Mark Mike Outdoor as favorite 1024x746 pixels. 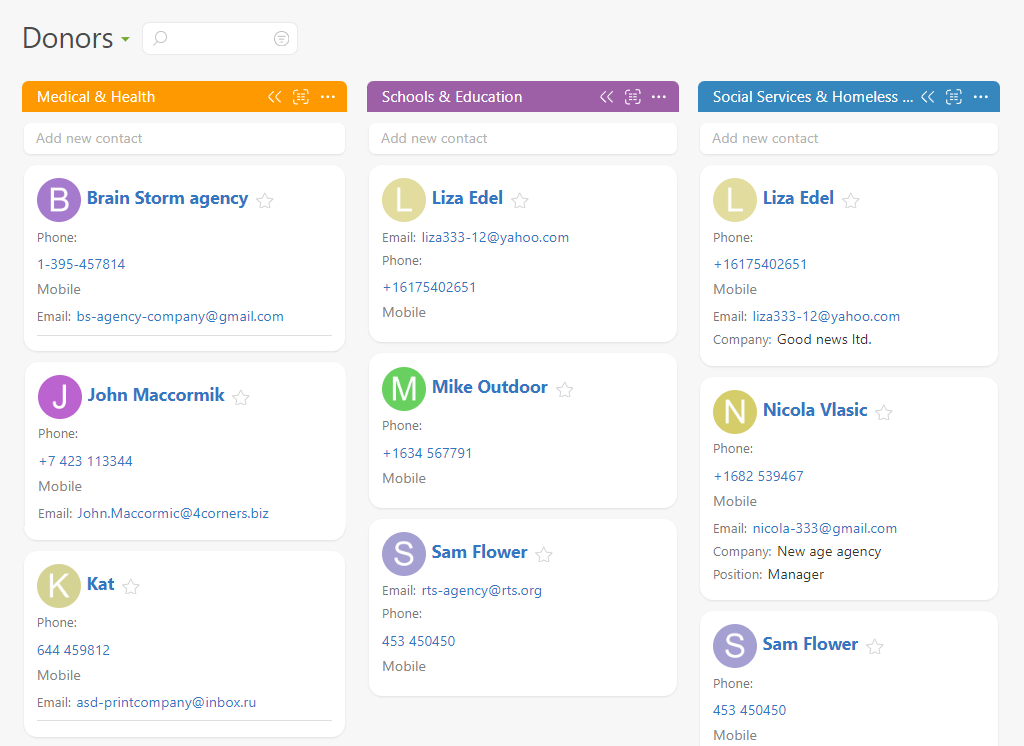click(x=565, y=390)
